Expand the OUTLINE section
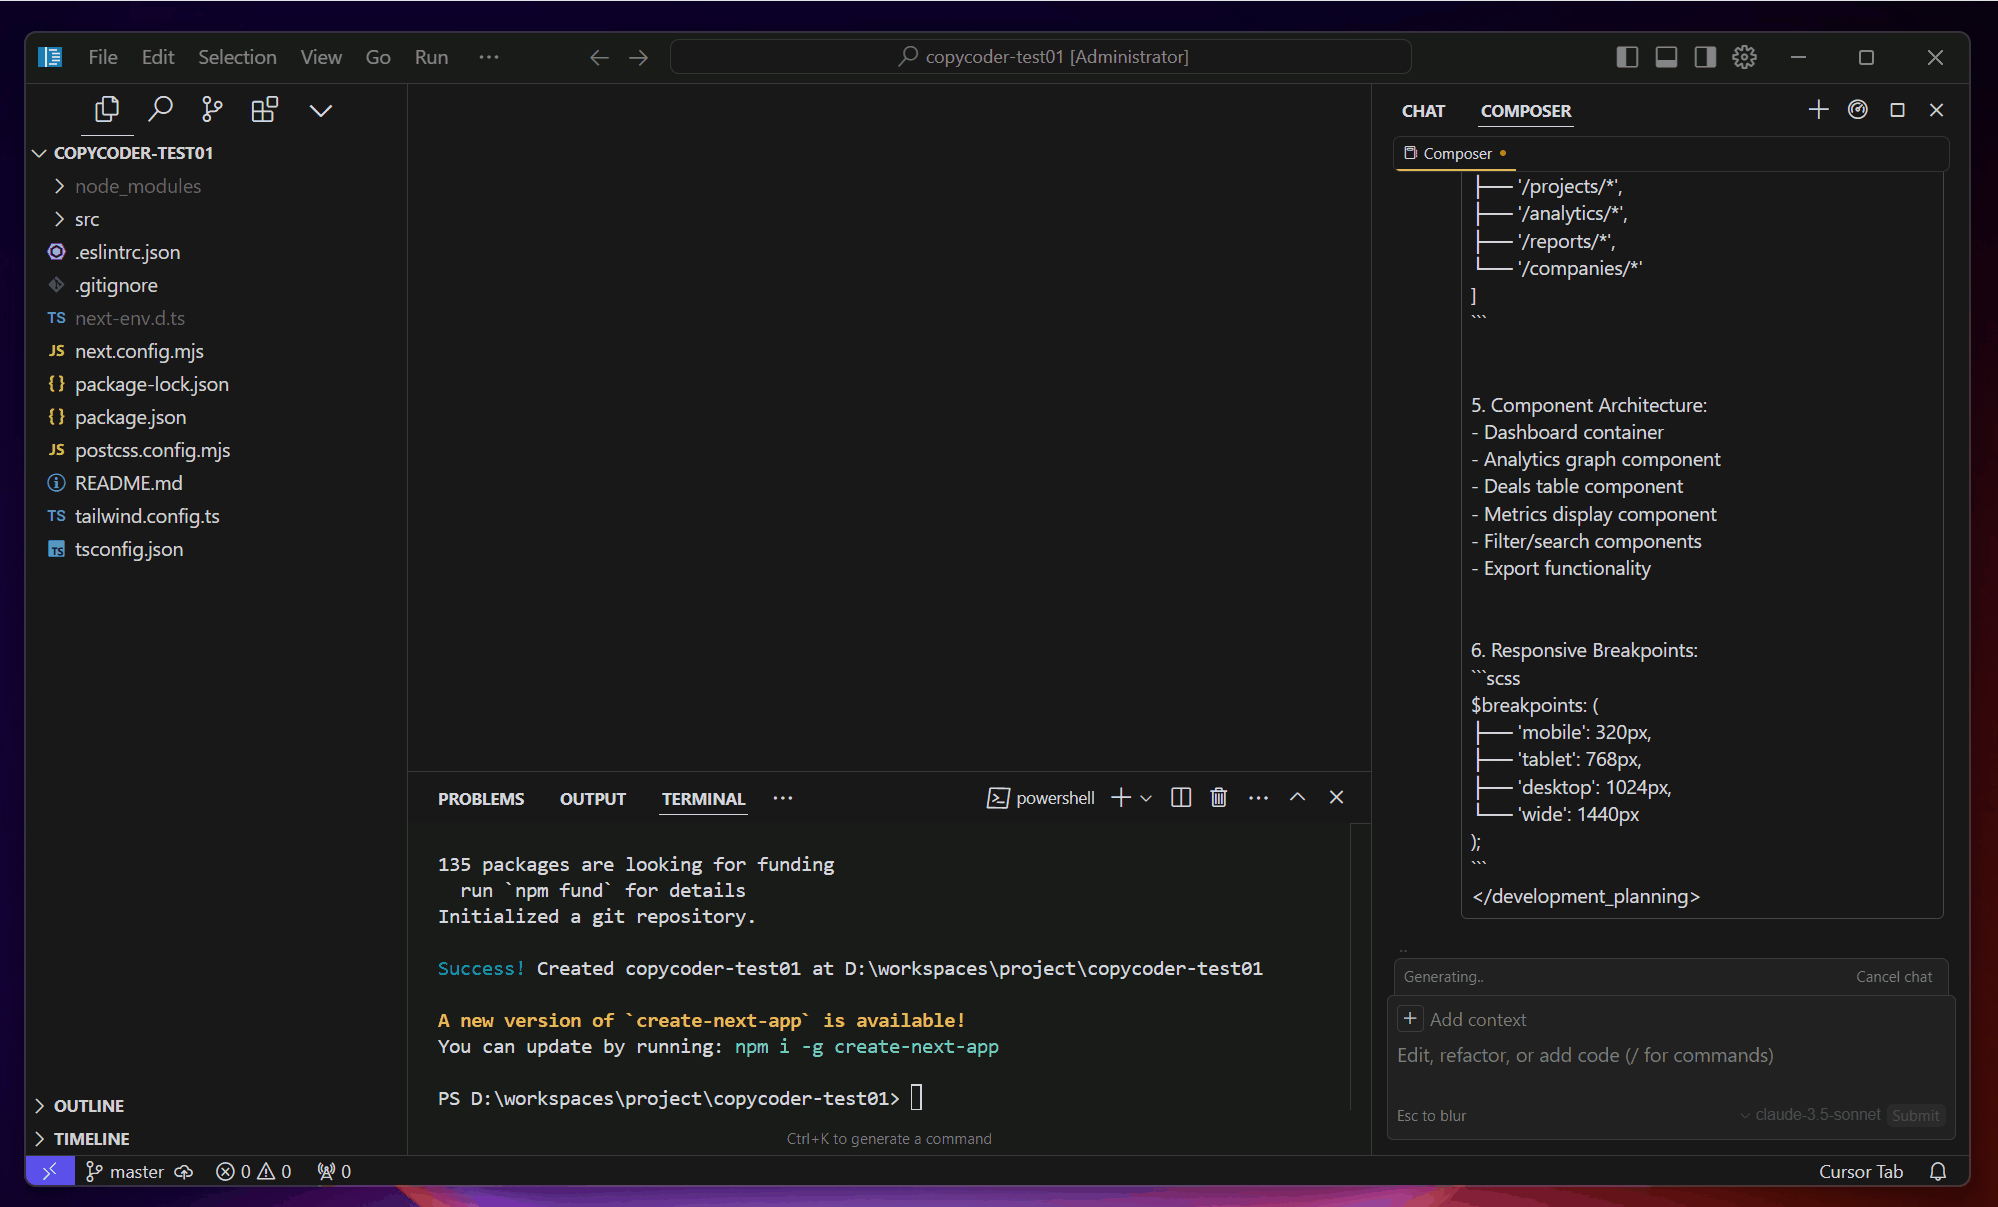1998x1207 pixels. pyautogui.click(x=89, y=1106)
